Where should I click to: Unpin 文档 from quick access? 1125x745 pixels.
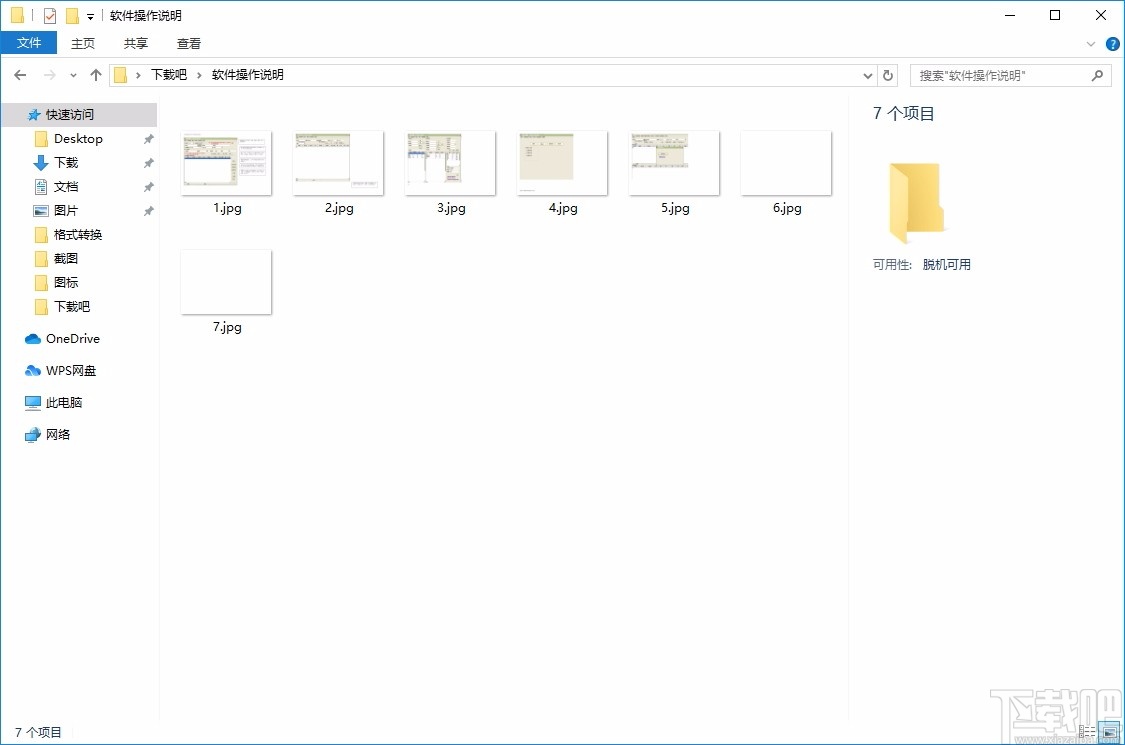148,186
